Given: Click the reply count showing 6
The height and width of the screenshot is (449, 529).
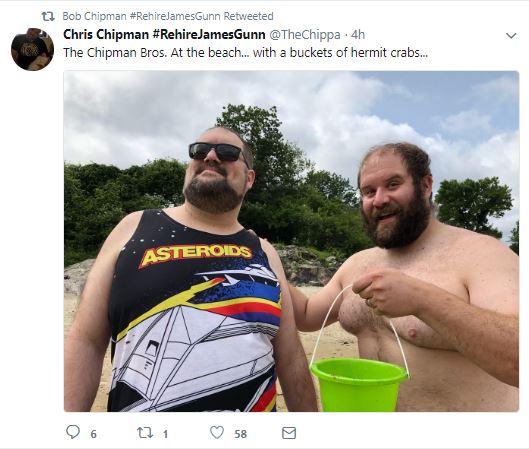Looking at the screenshot, I should point(93,434).
